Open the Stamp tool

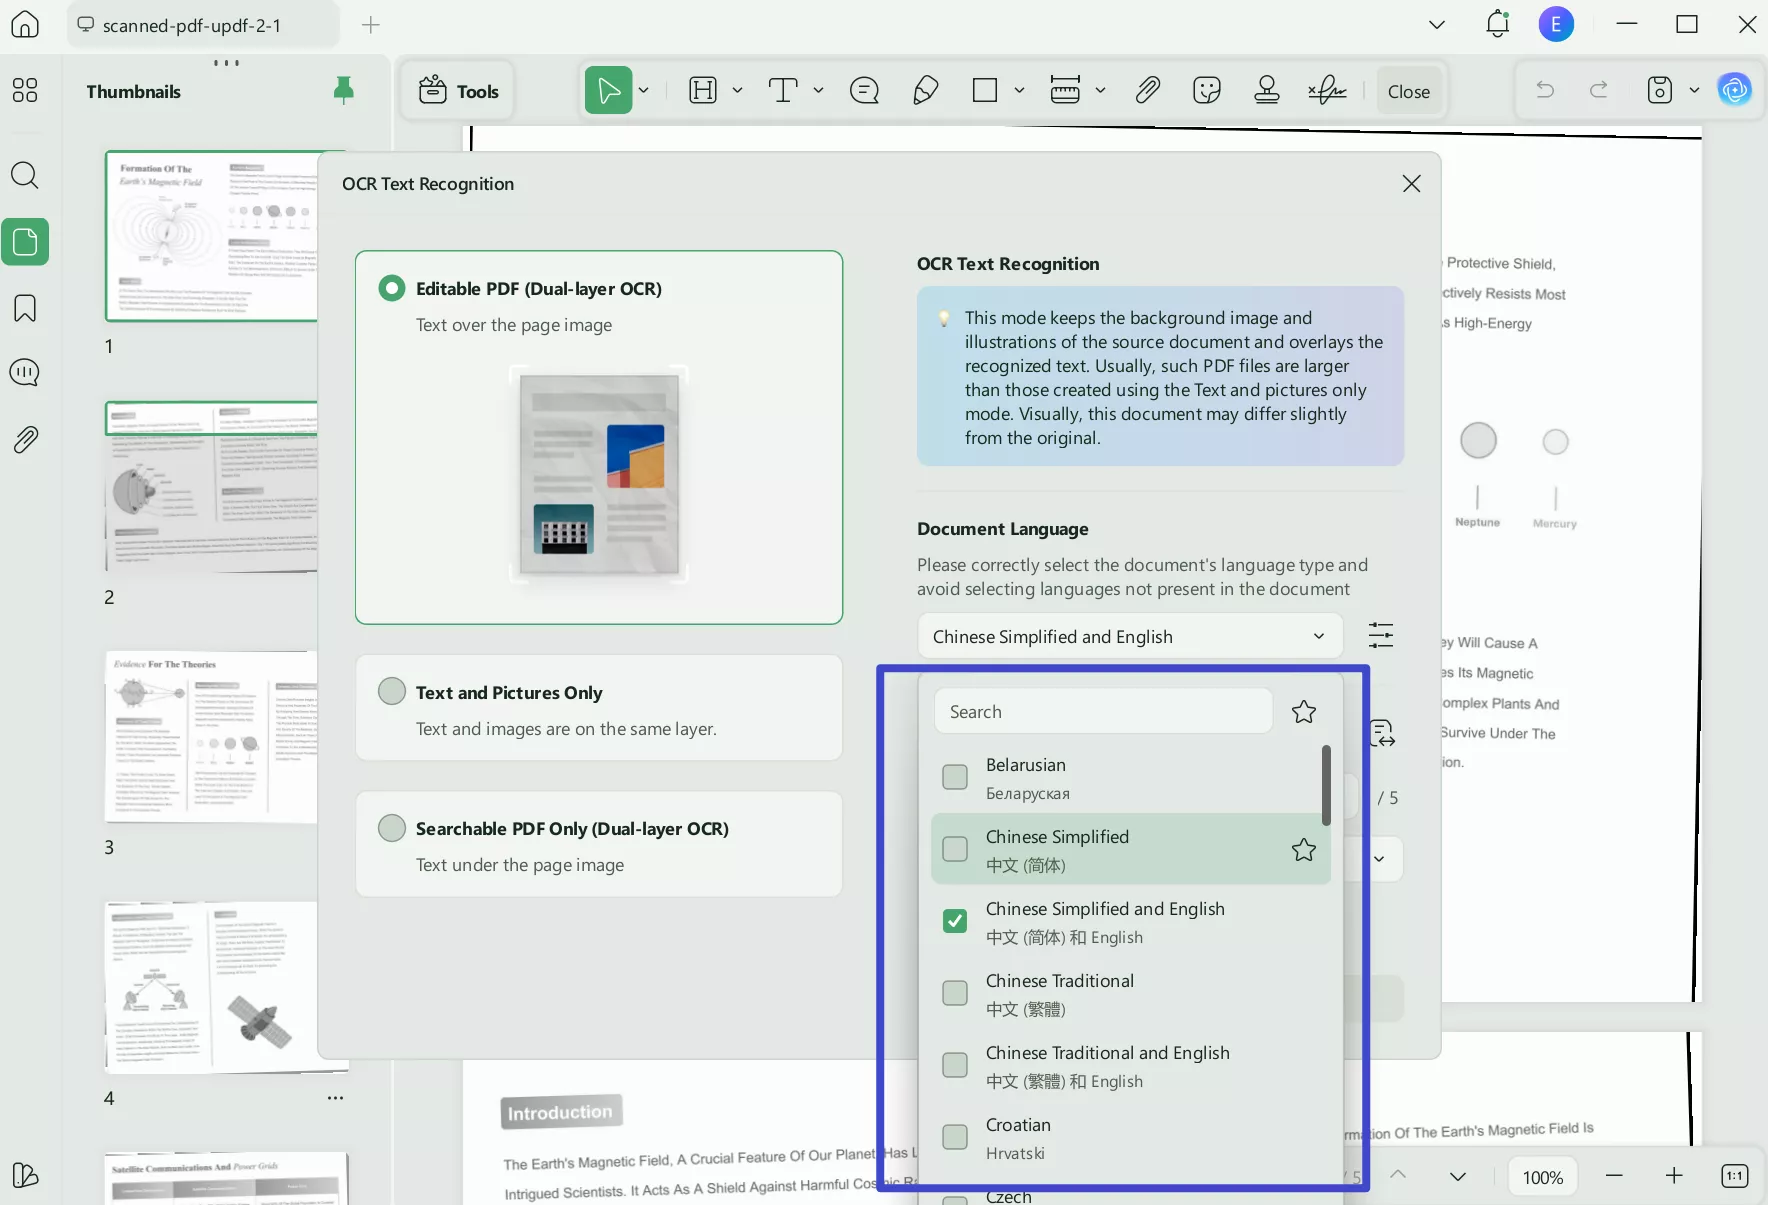1266,90
